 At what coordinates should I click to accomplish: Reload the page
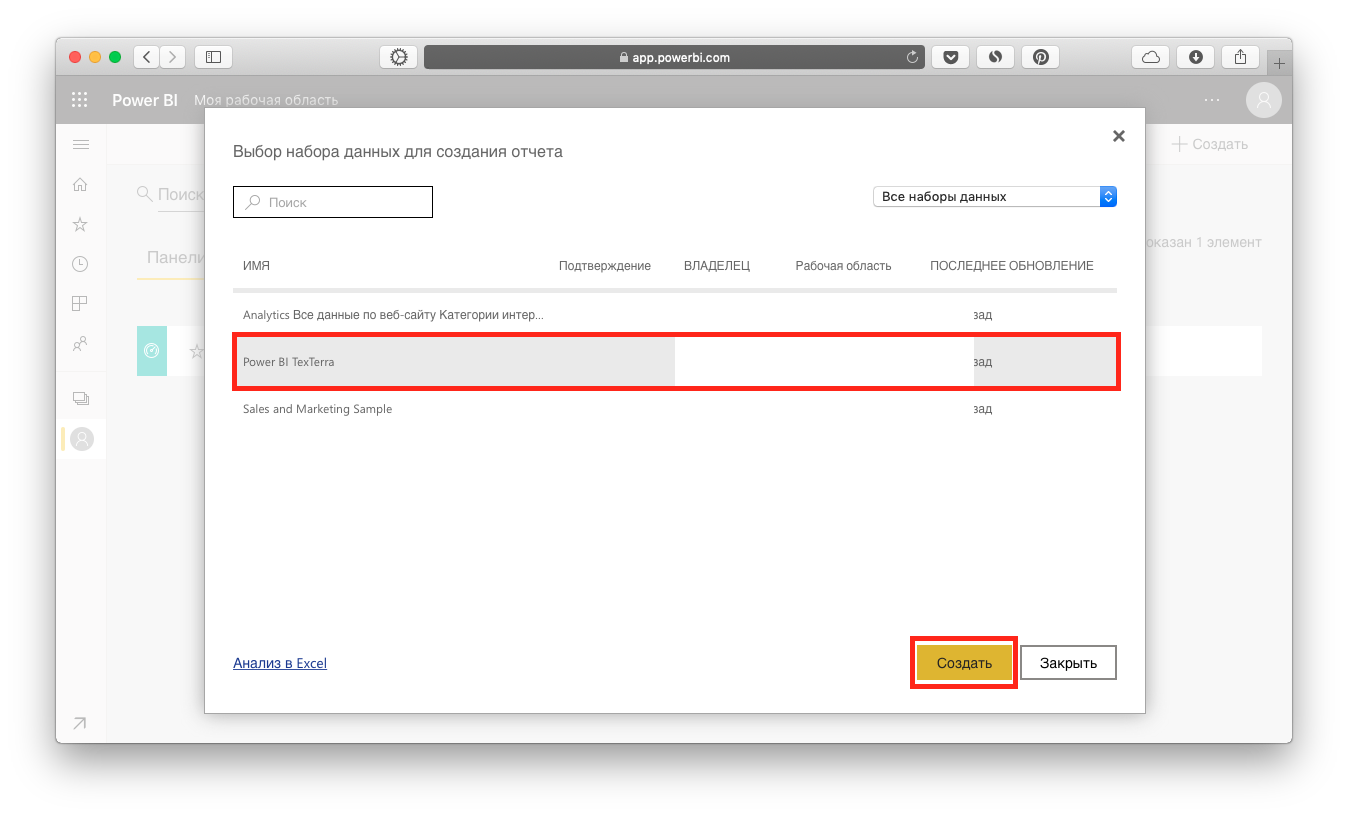[912, 57]
